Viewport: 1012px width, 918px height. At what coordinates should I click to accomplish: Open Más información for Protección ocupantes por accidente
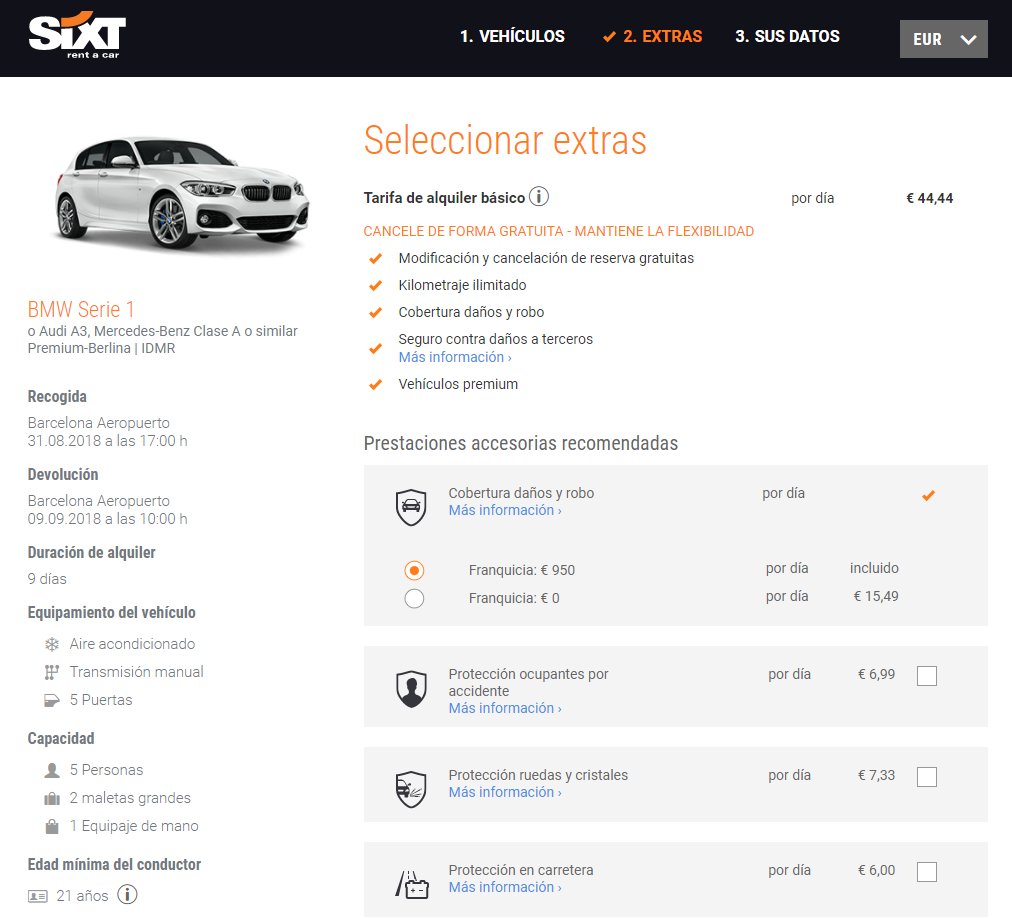tap(505, 708)
